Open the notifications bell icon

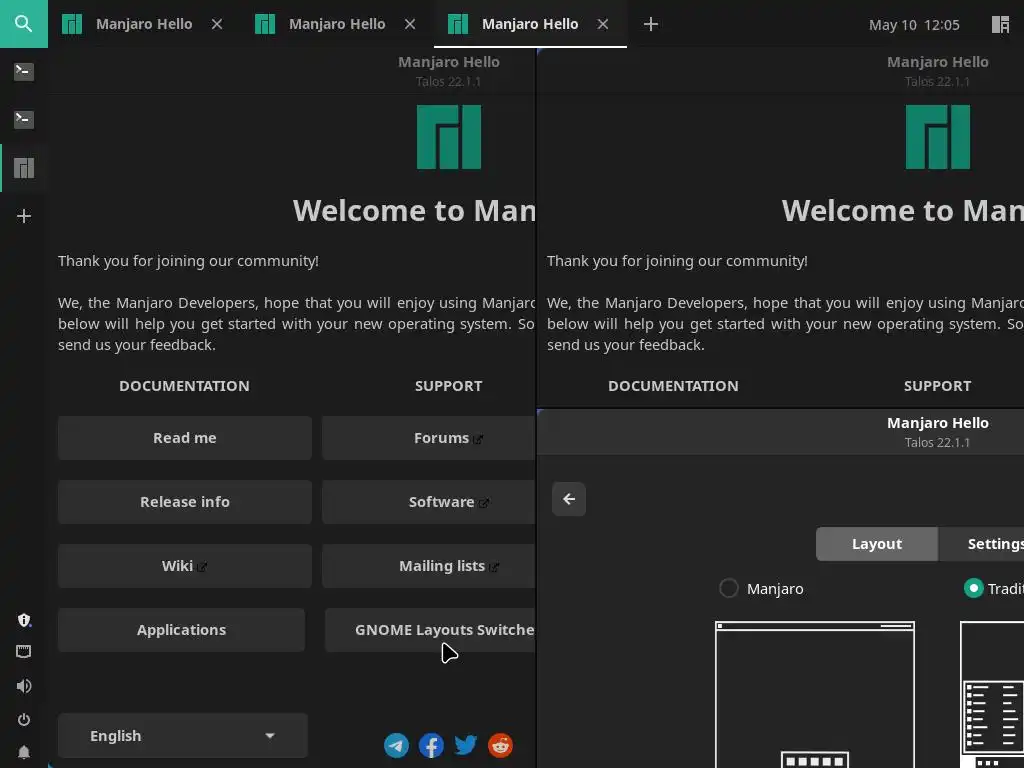24,752
